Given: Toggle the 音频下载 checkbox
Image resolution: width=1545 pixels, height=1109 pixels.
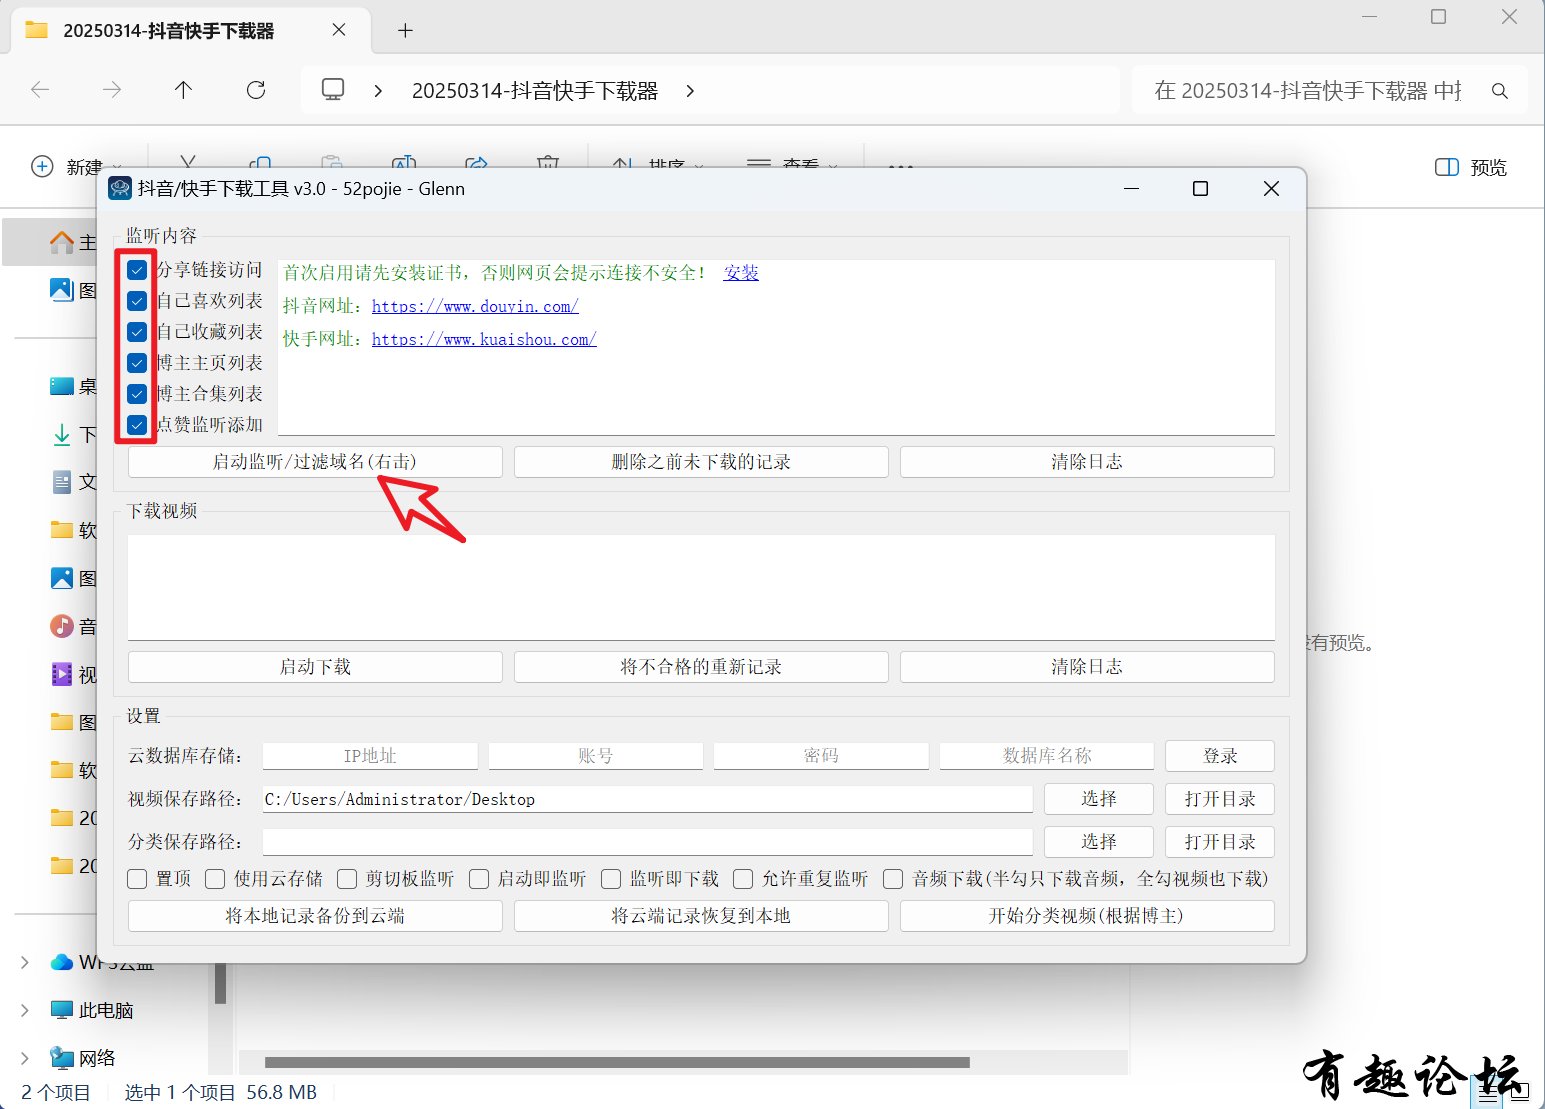Looking at the screenshot, I should (893, 879).
